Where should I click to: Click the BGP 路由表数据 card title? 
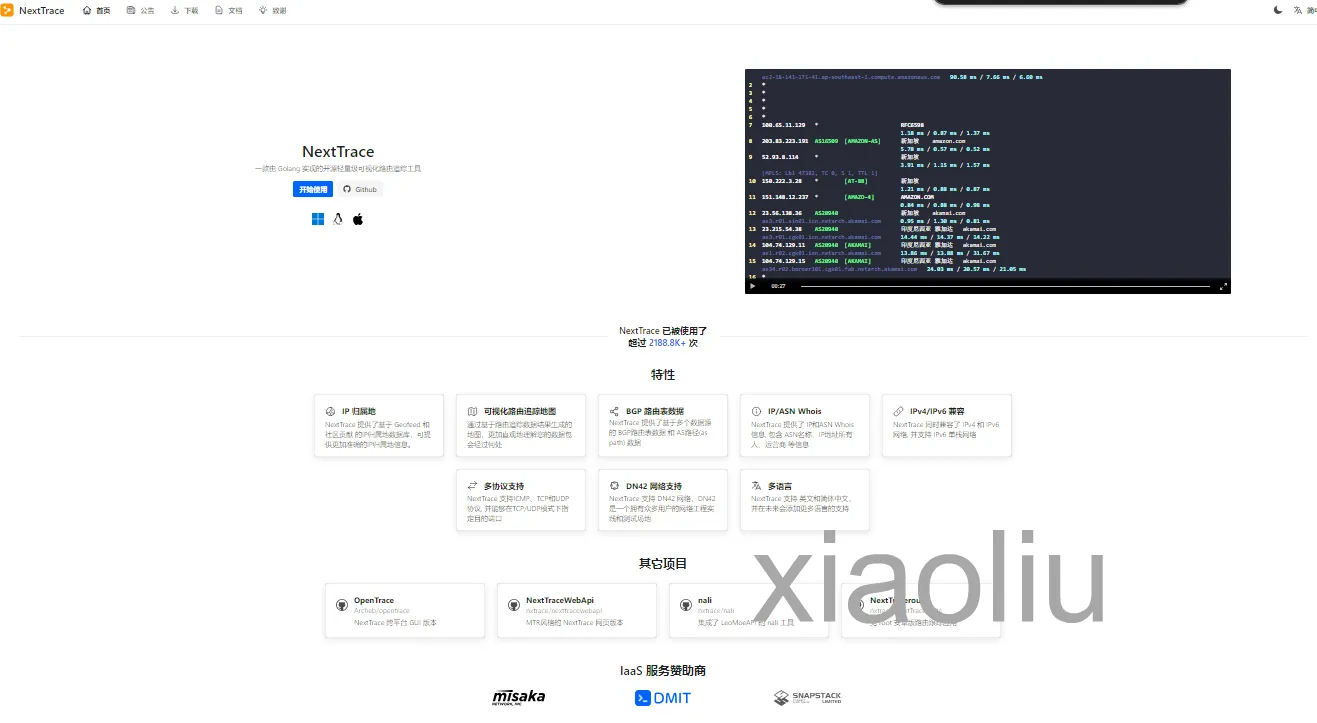click(655, 411)
